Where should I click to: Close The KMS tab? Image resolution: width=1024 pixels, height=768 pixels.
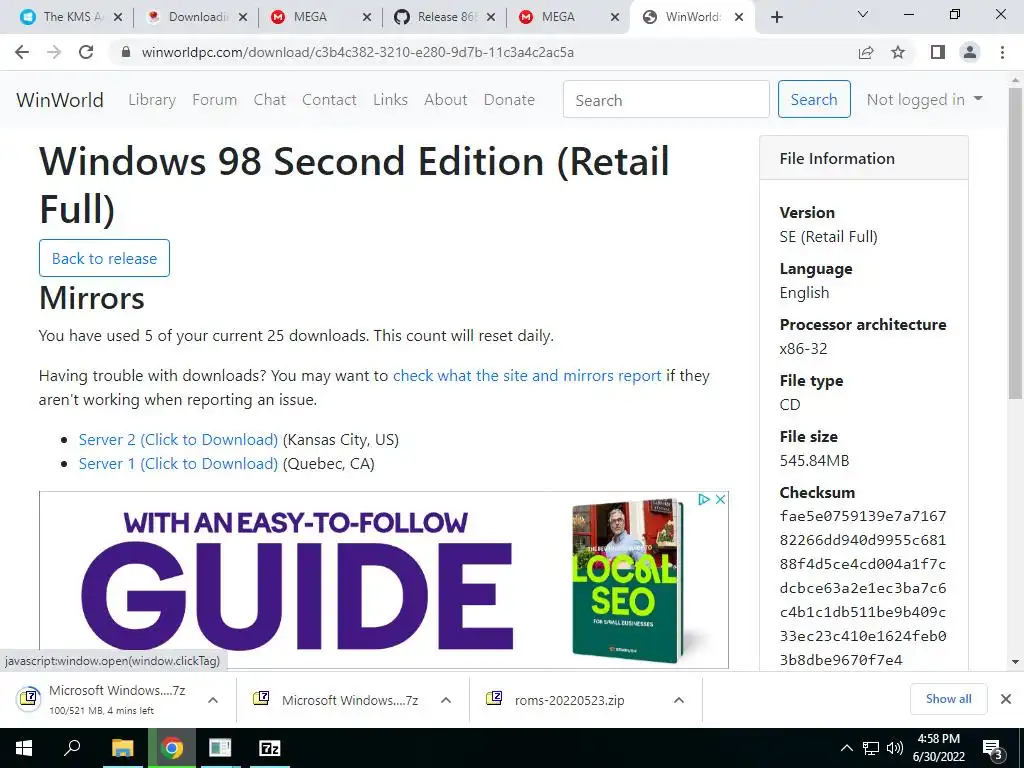(x=118, y=17)
